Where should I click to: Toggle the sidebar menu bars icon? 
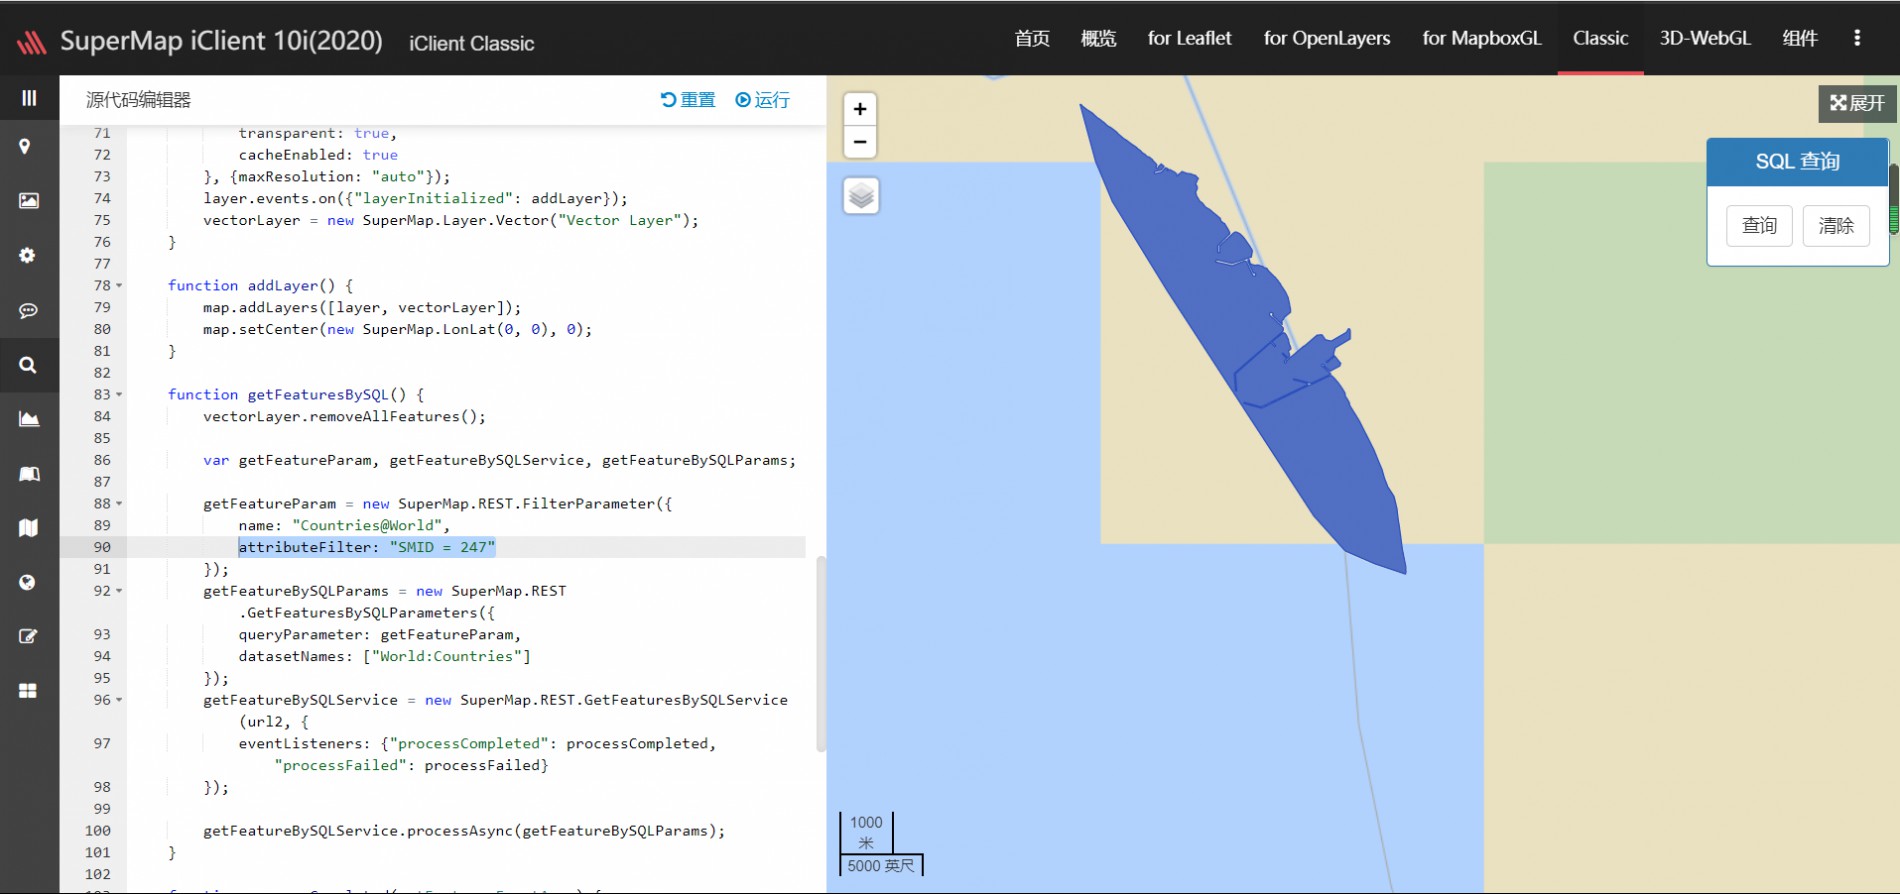(29, 98)
